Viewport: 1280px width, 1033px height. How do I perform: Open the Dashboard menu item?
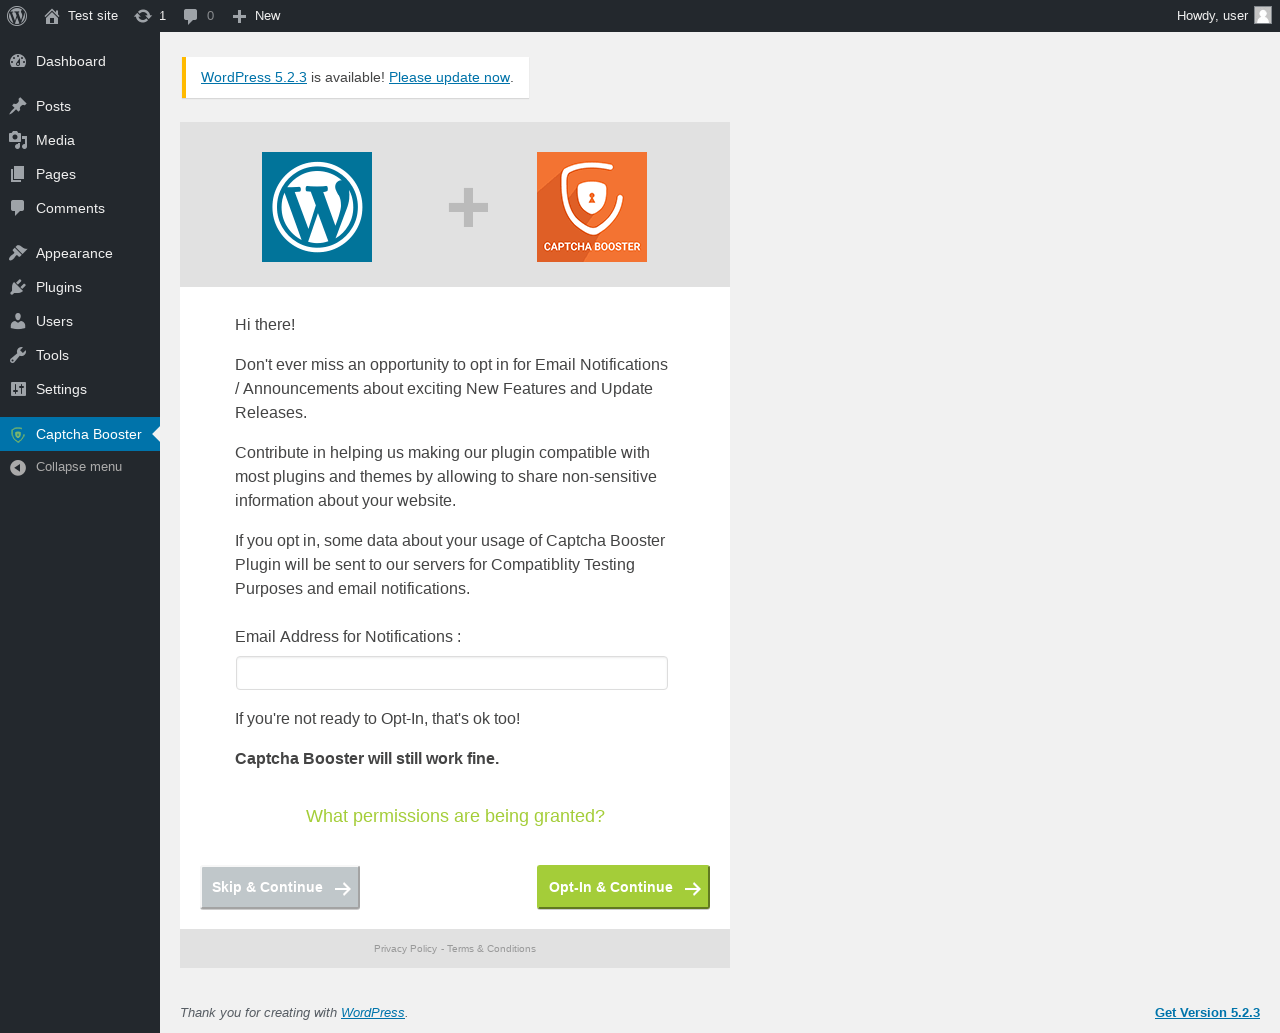click(x=80, y=61)
